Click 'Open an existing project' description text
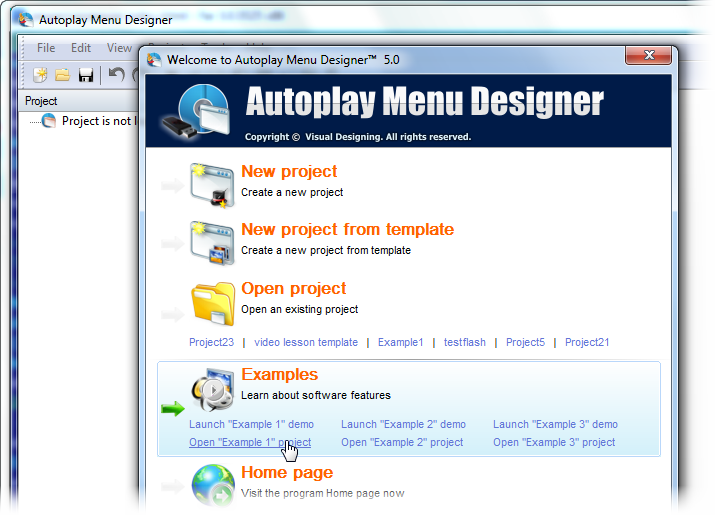This screenshot has width=716, height=516. [300, 309]
